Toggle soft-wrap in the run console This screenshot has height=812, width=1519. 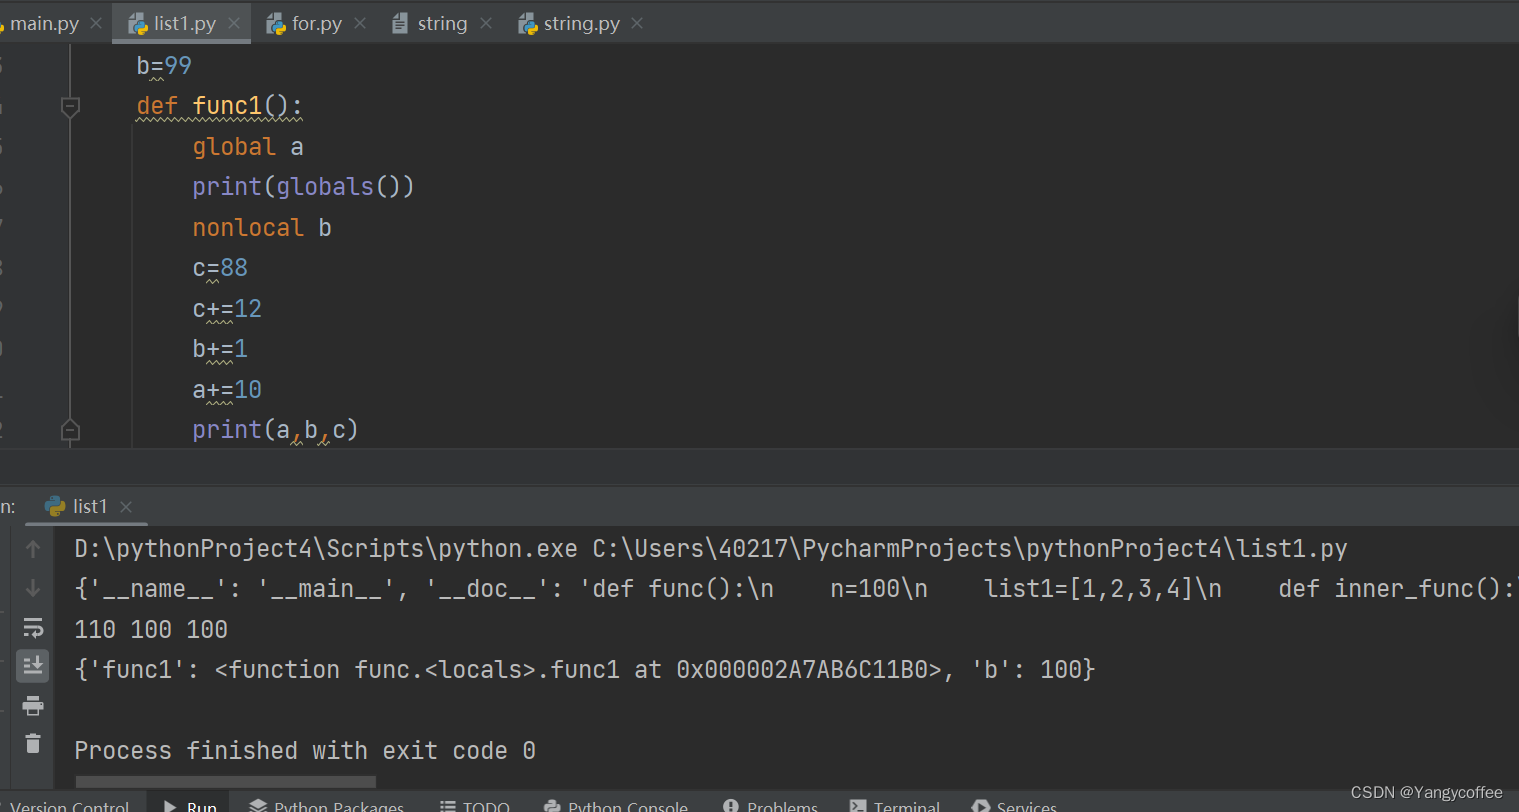(x=33, y=627)
